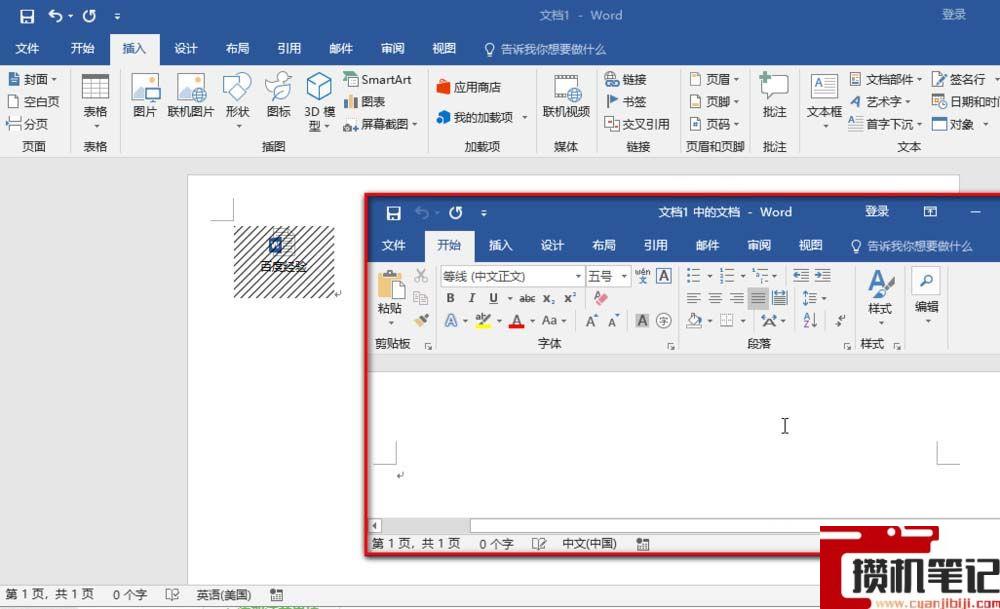
Task: Click 登录 sign-in in outer window
Action: (954, 15)
